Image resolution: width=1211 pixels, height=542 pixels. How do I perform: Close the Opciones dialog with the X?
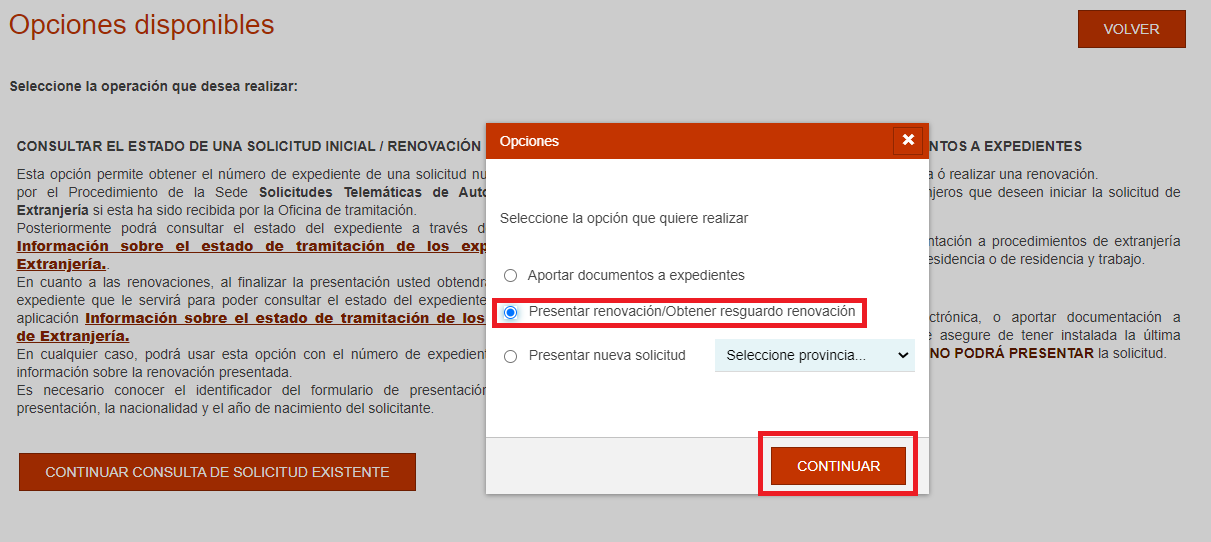(908, 140)
